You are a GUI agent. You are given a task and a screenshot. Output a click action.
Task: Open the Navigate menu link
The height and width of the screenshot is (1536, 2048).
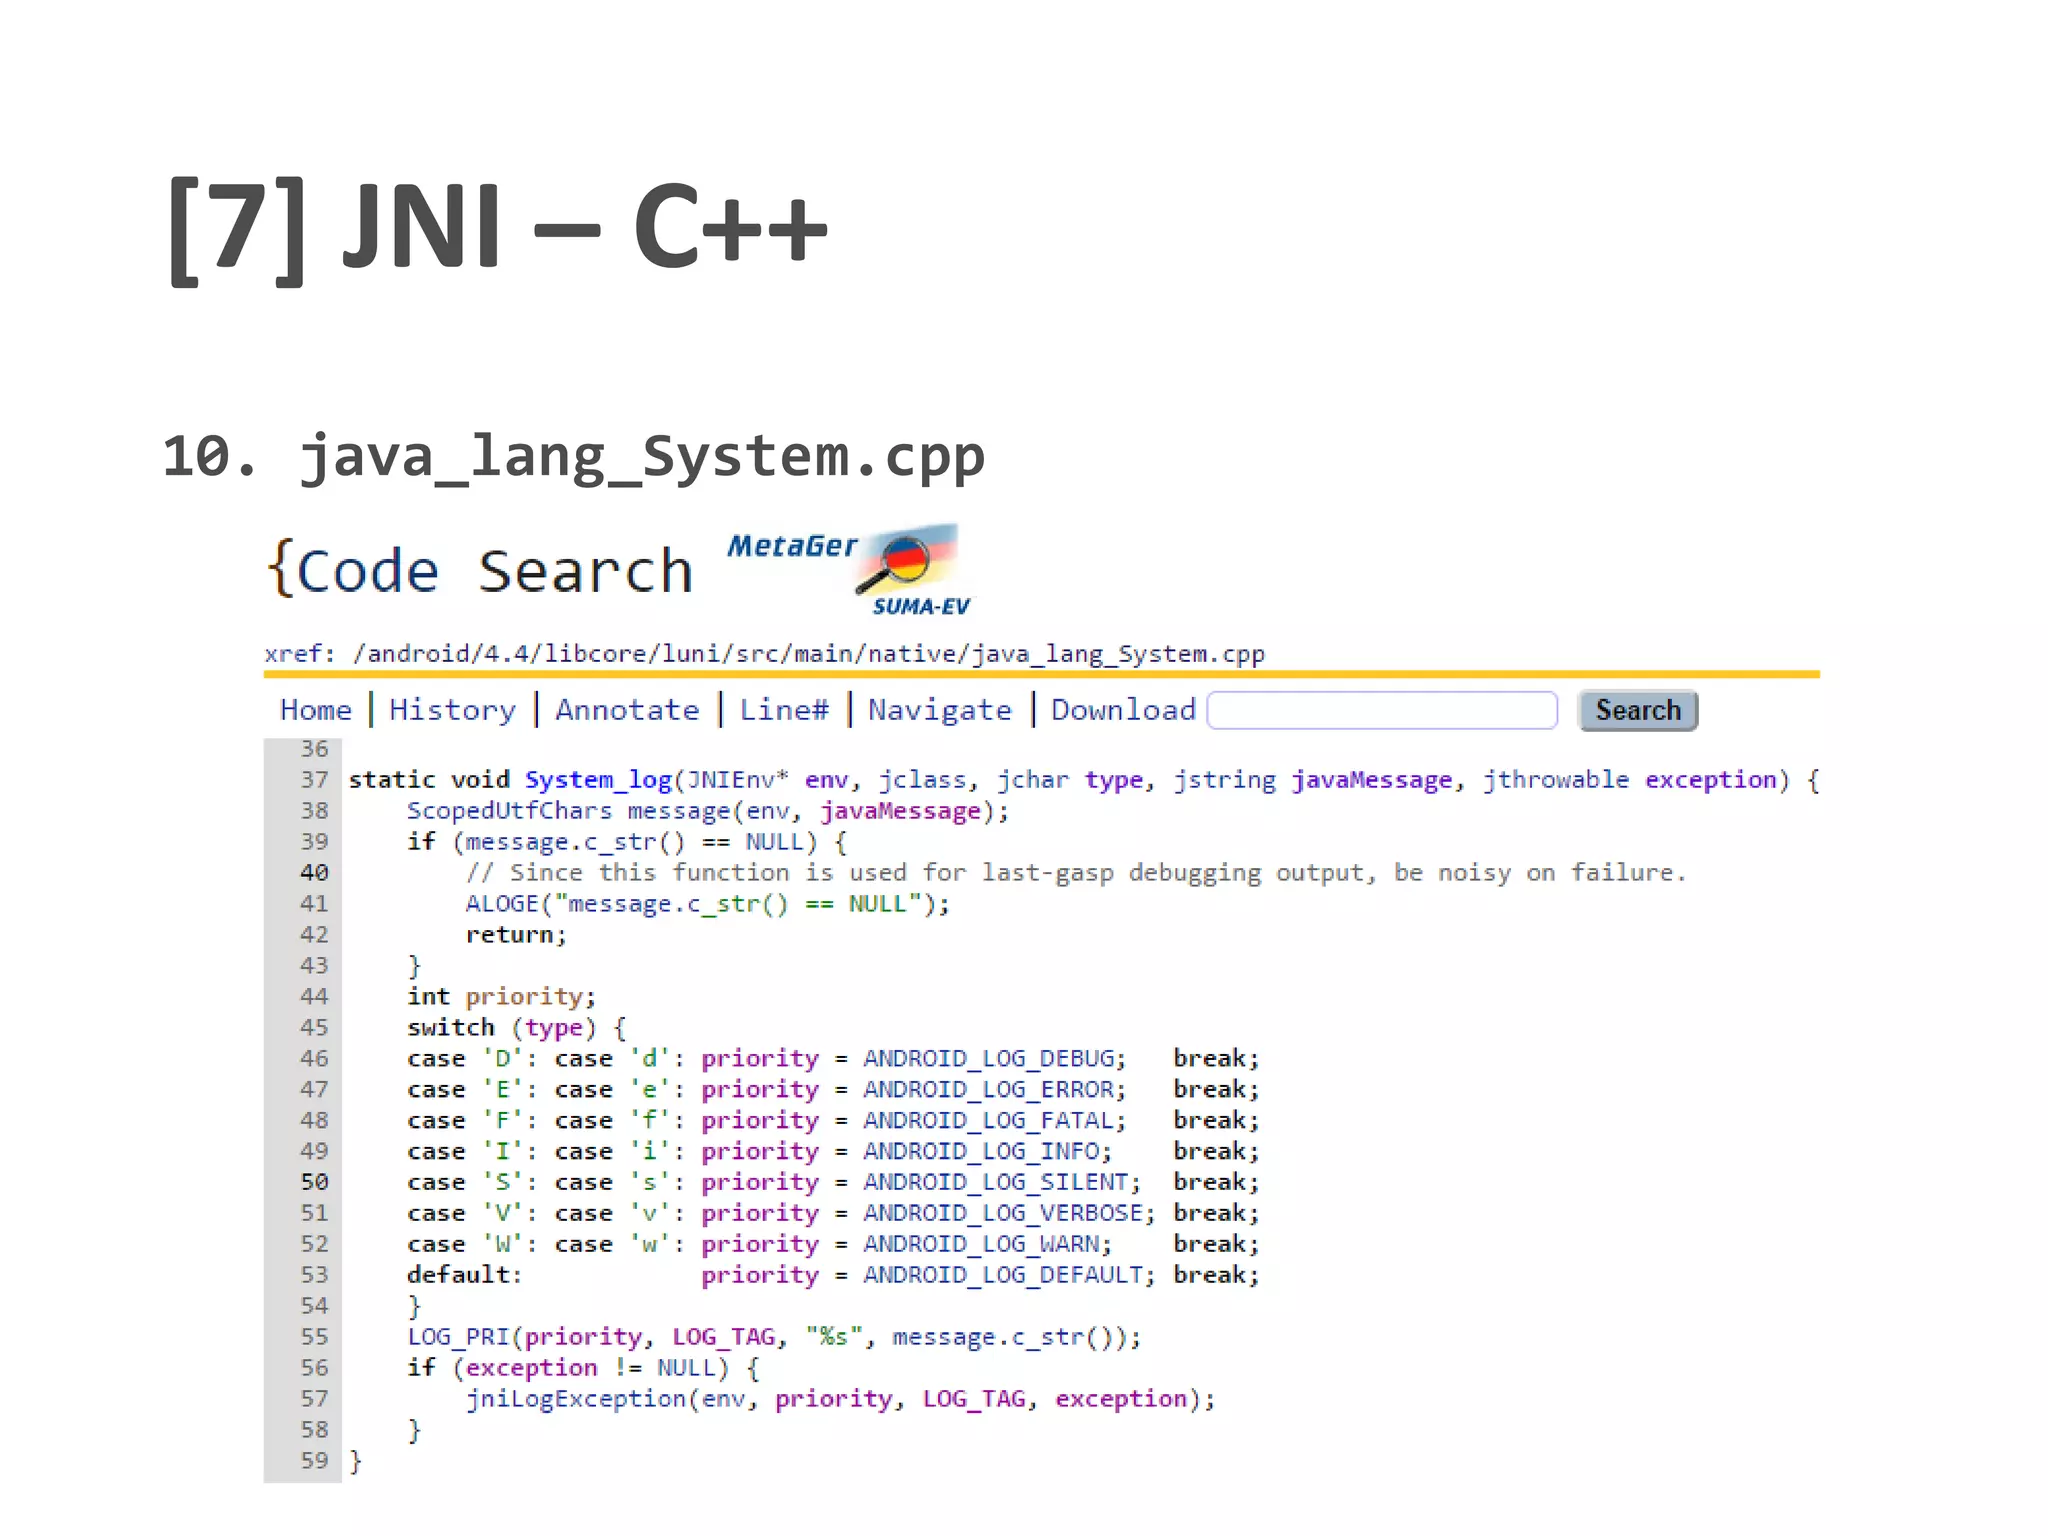(x=940, y=710)
